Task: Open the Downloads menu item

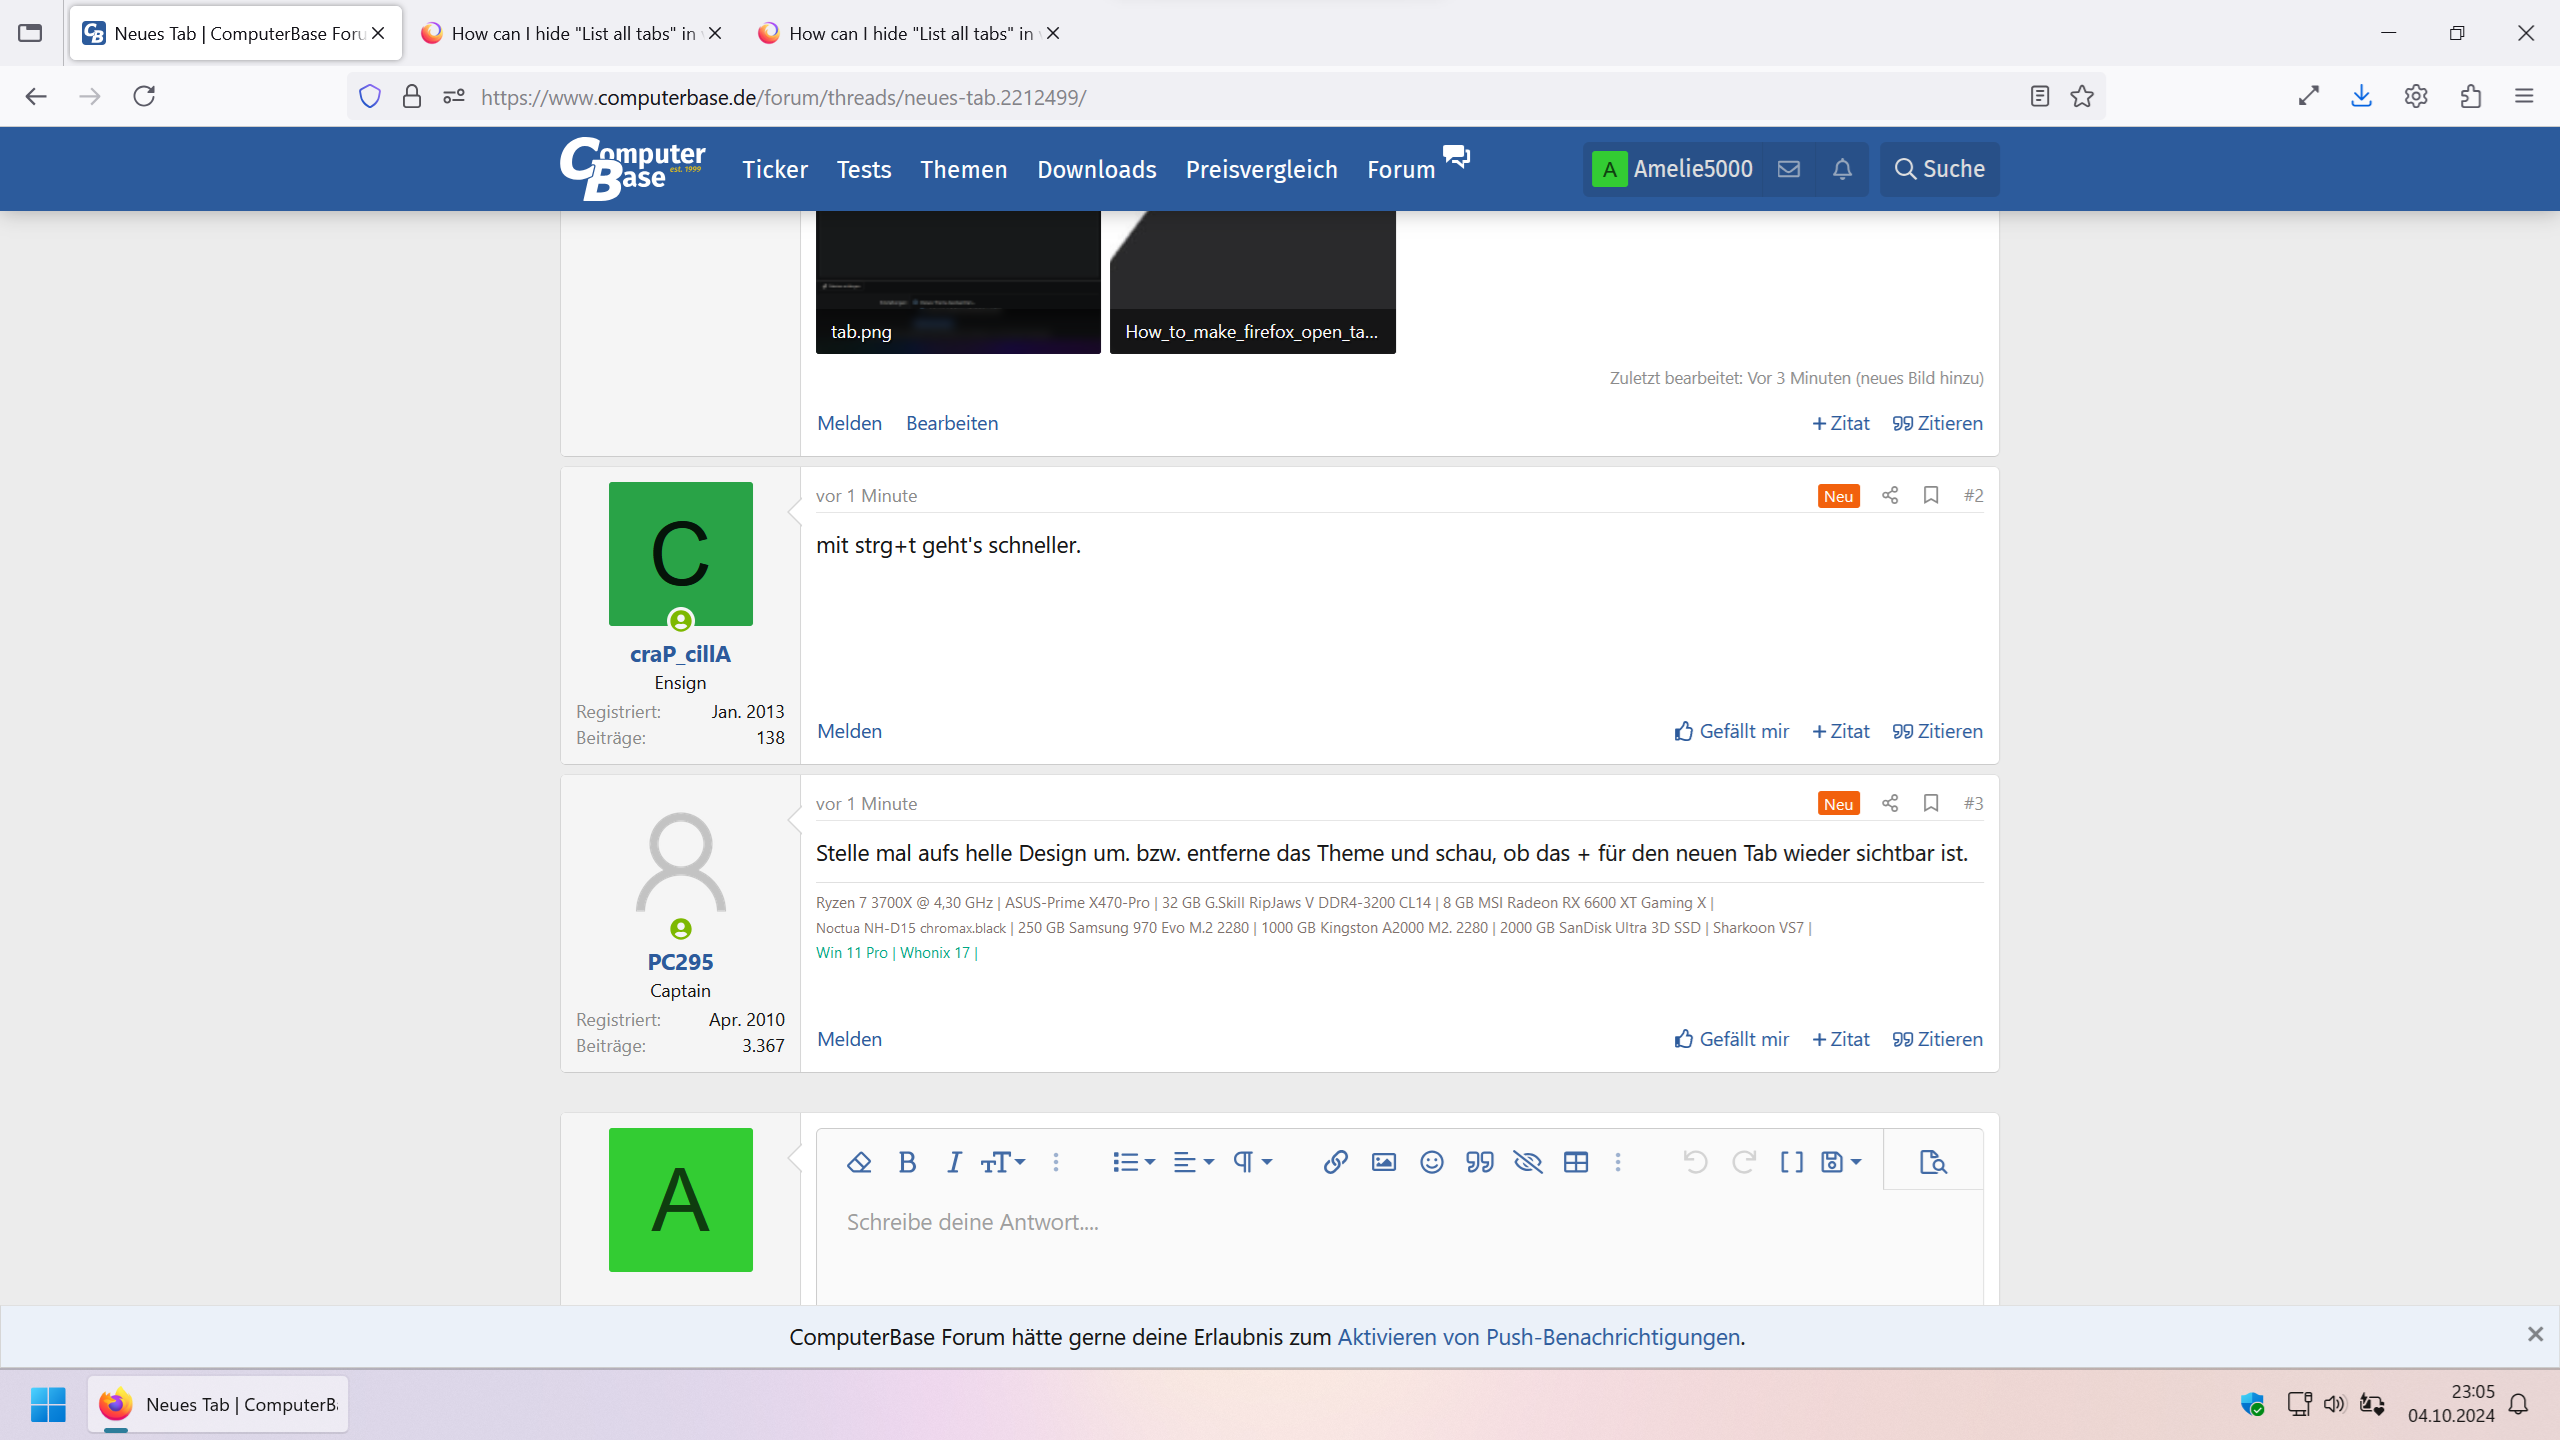Action: (x=1096, y=169)
